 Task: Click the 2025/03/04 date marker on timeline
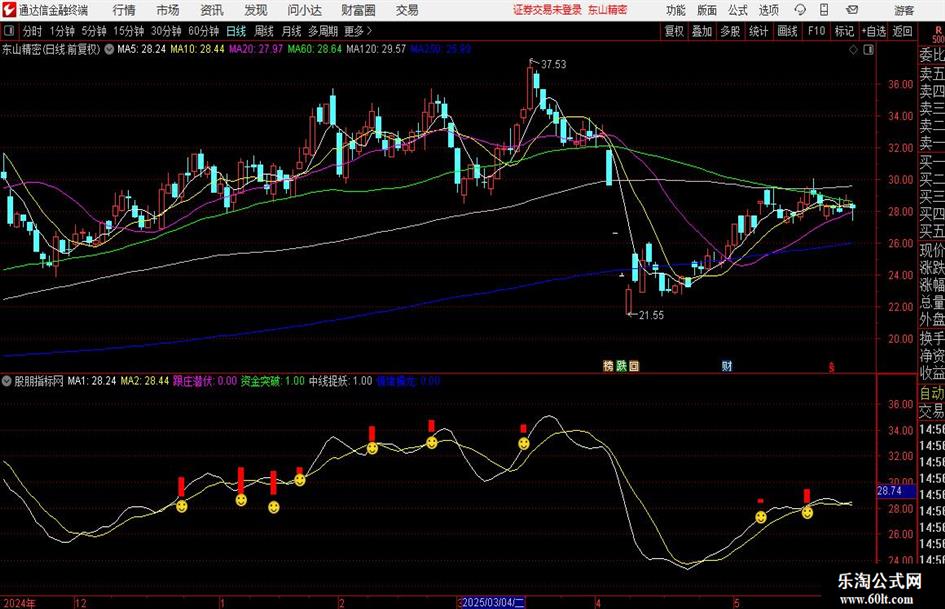tap(492, 603)
